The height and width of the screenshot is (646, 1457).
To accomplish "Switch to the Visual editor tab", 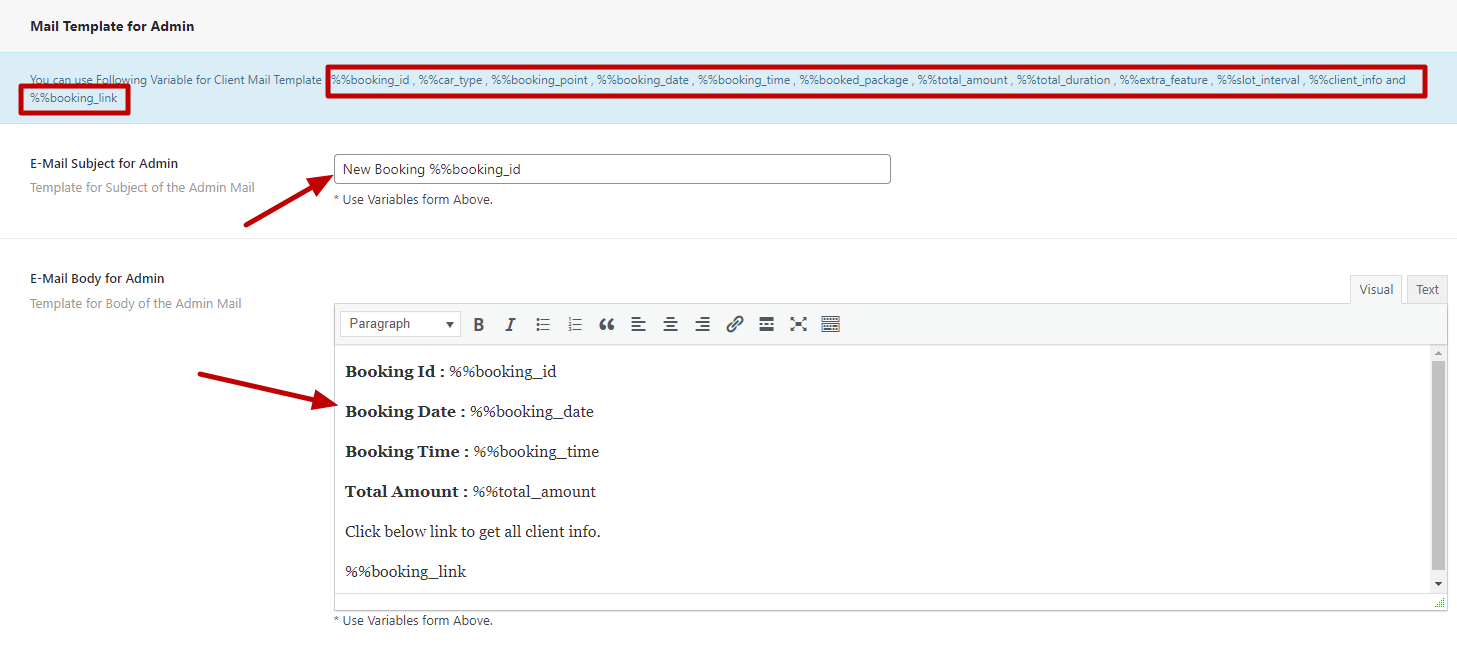I will click(x=1376, y=290).
